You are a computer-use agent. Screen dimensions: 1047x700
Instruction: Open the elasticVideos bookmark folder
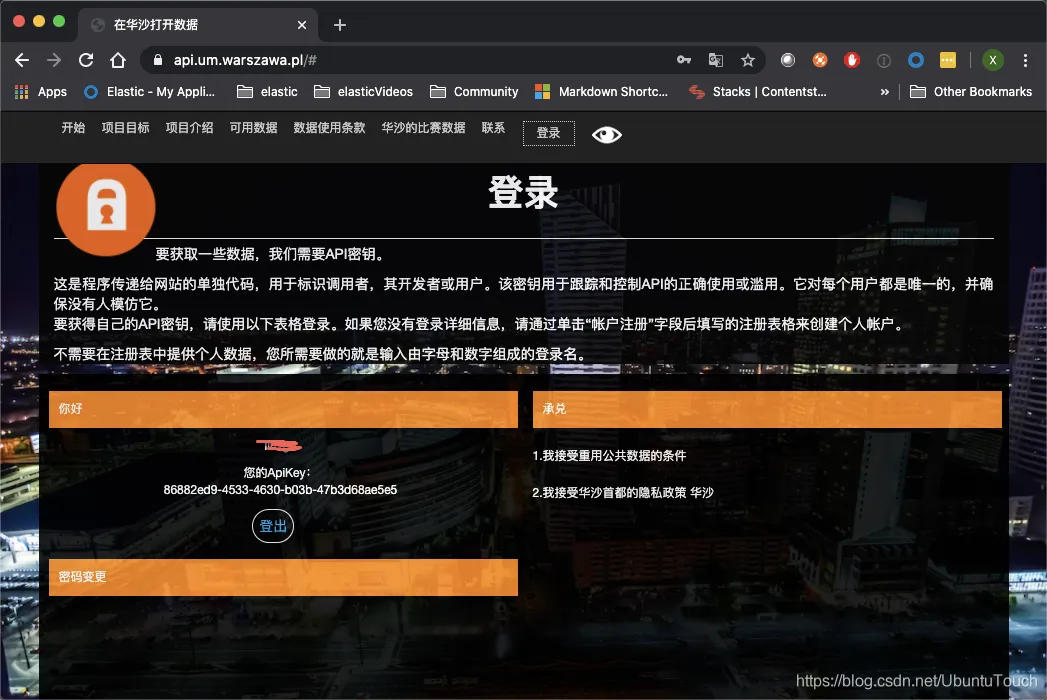pyautogui.click(x=363, y=92)
